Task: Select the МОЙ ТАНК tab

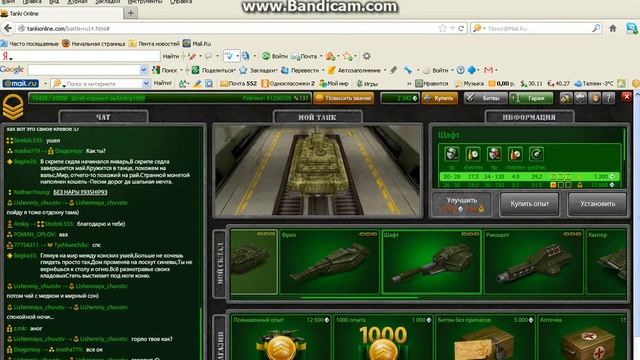Action: pos(317,117)
